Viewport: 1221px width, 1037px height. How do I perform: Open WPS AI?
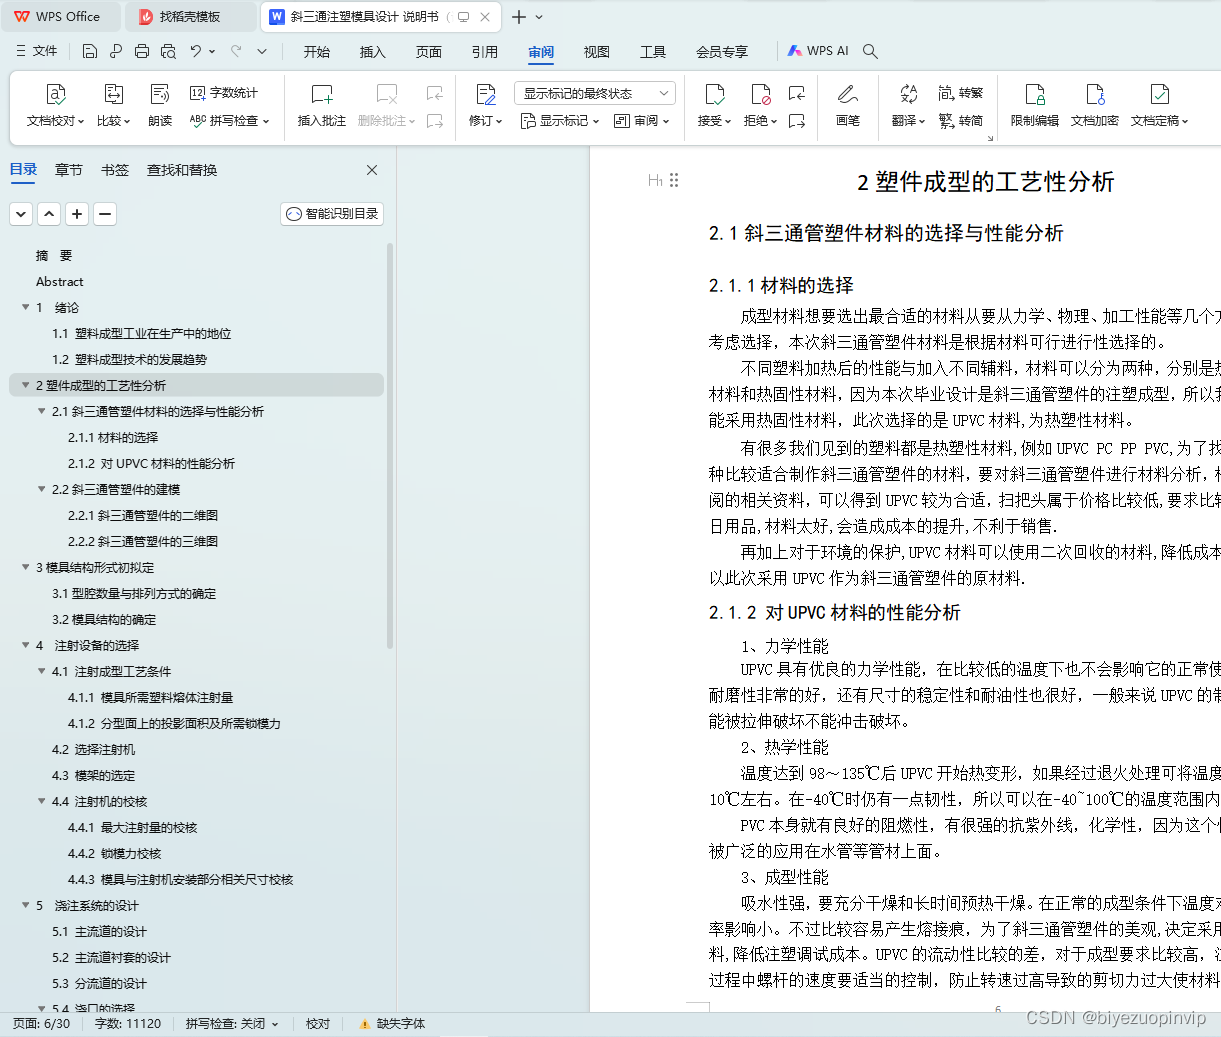pos(818,51)
